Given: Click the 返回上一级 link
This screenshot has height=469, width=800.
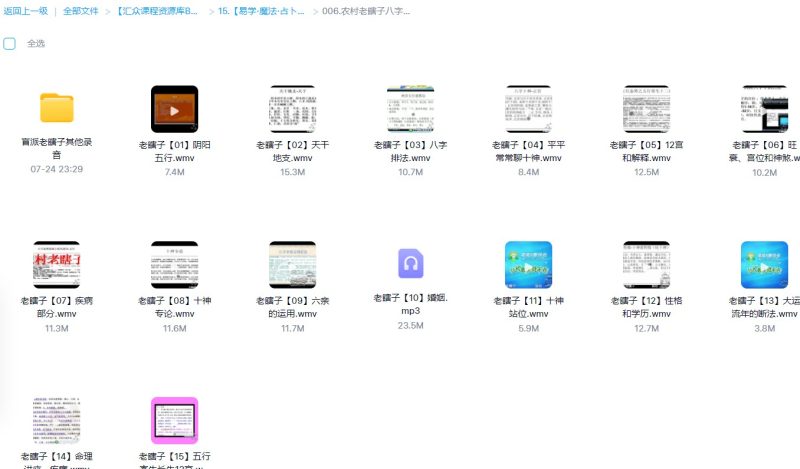Looking at the screenshot, I should click(x=25, y=11).
